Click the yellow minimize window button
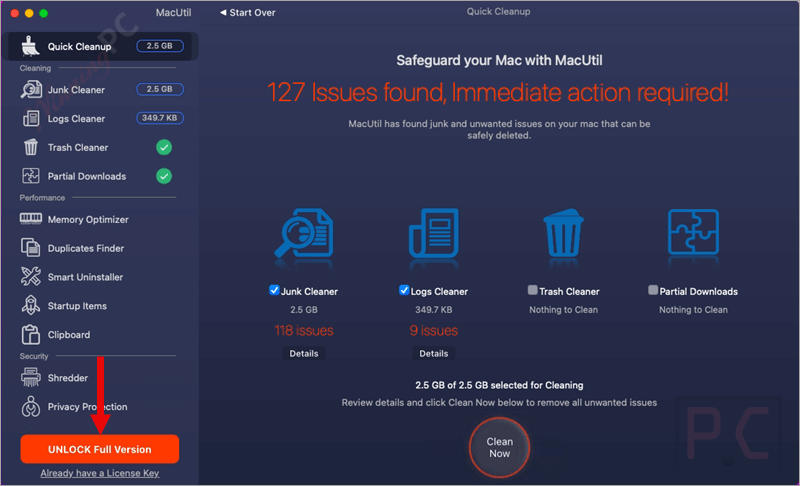 [29, 13]
